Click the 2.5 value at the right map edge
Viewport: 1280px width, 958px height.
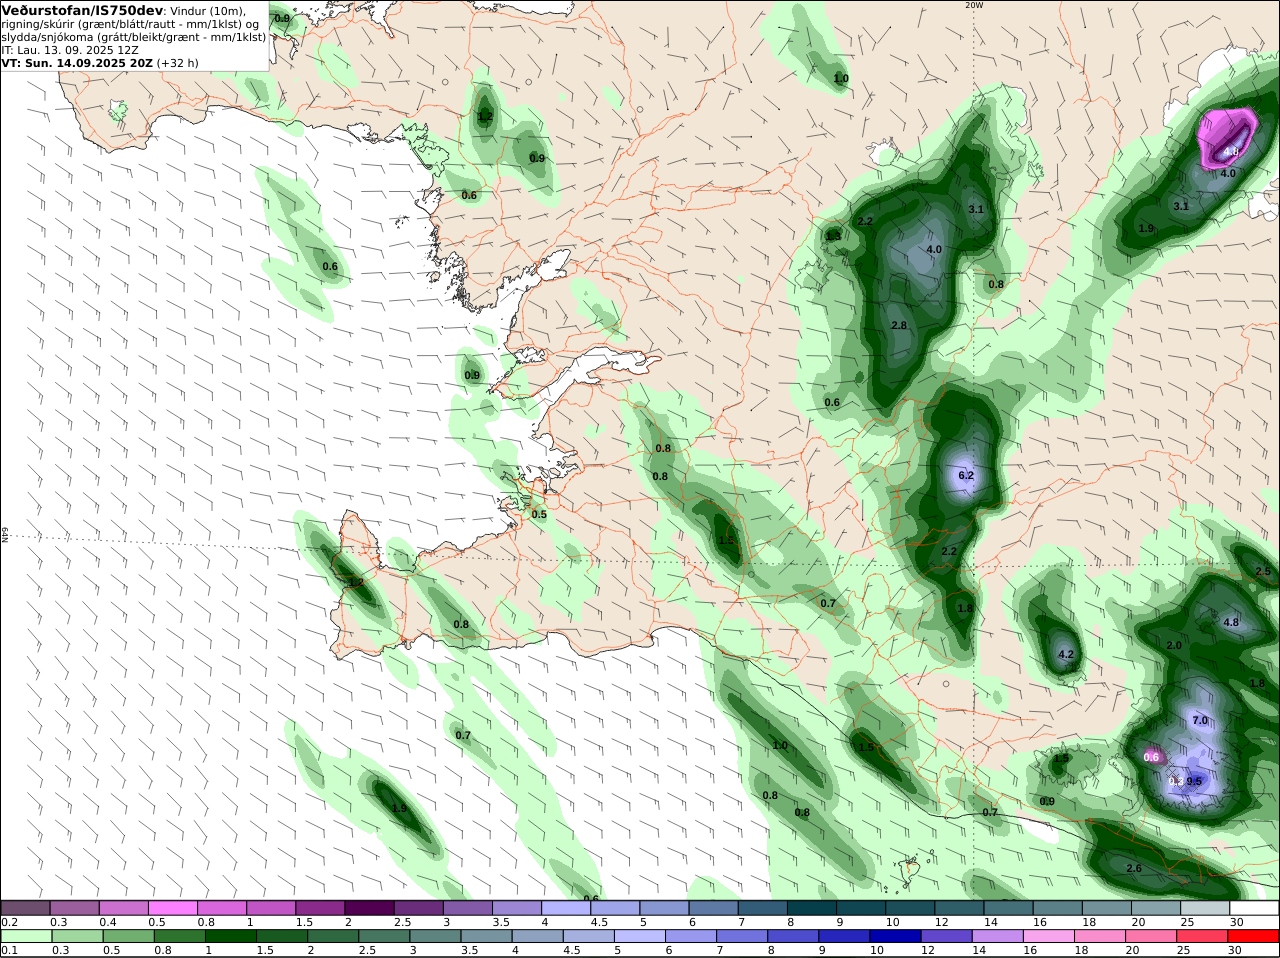tap(1263, 572)
